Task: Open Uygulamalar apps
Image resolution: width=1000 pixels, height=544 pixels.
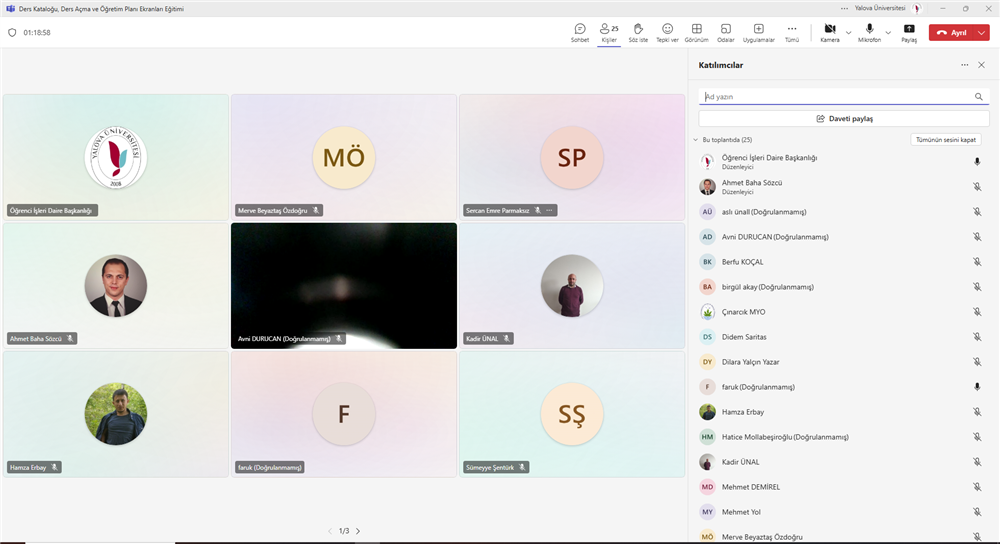Action: click(758, 33)
